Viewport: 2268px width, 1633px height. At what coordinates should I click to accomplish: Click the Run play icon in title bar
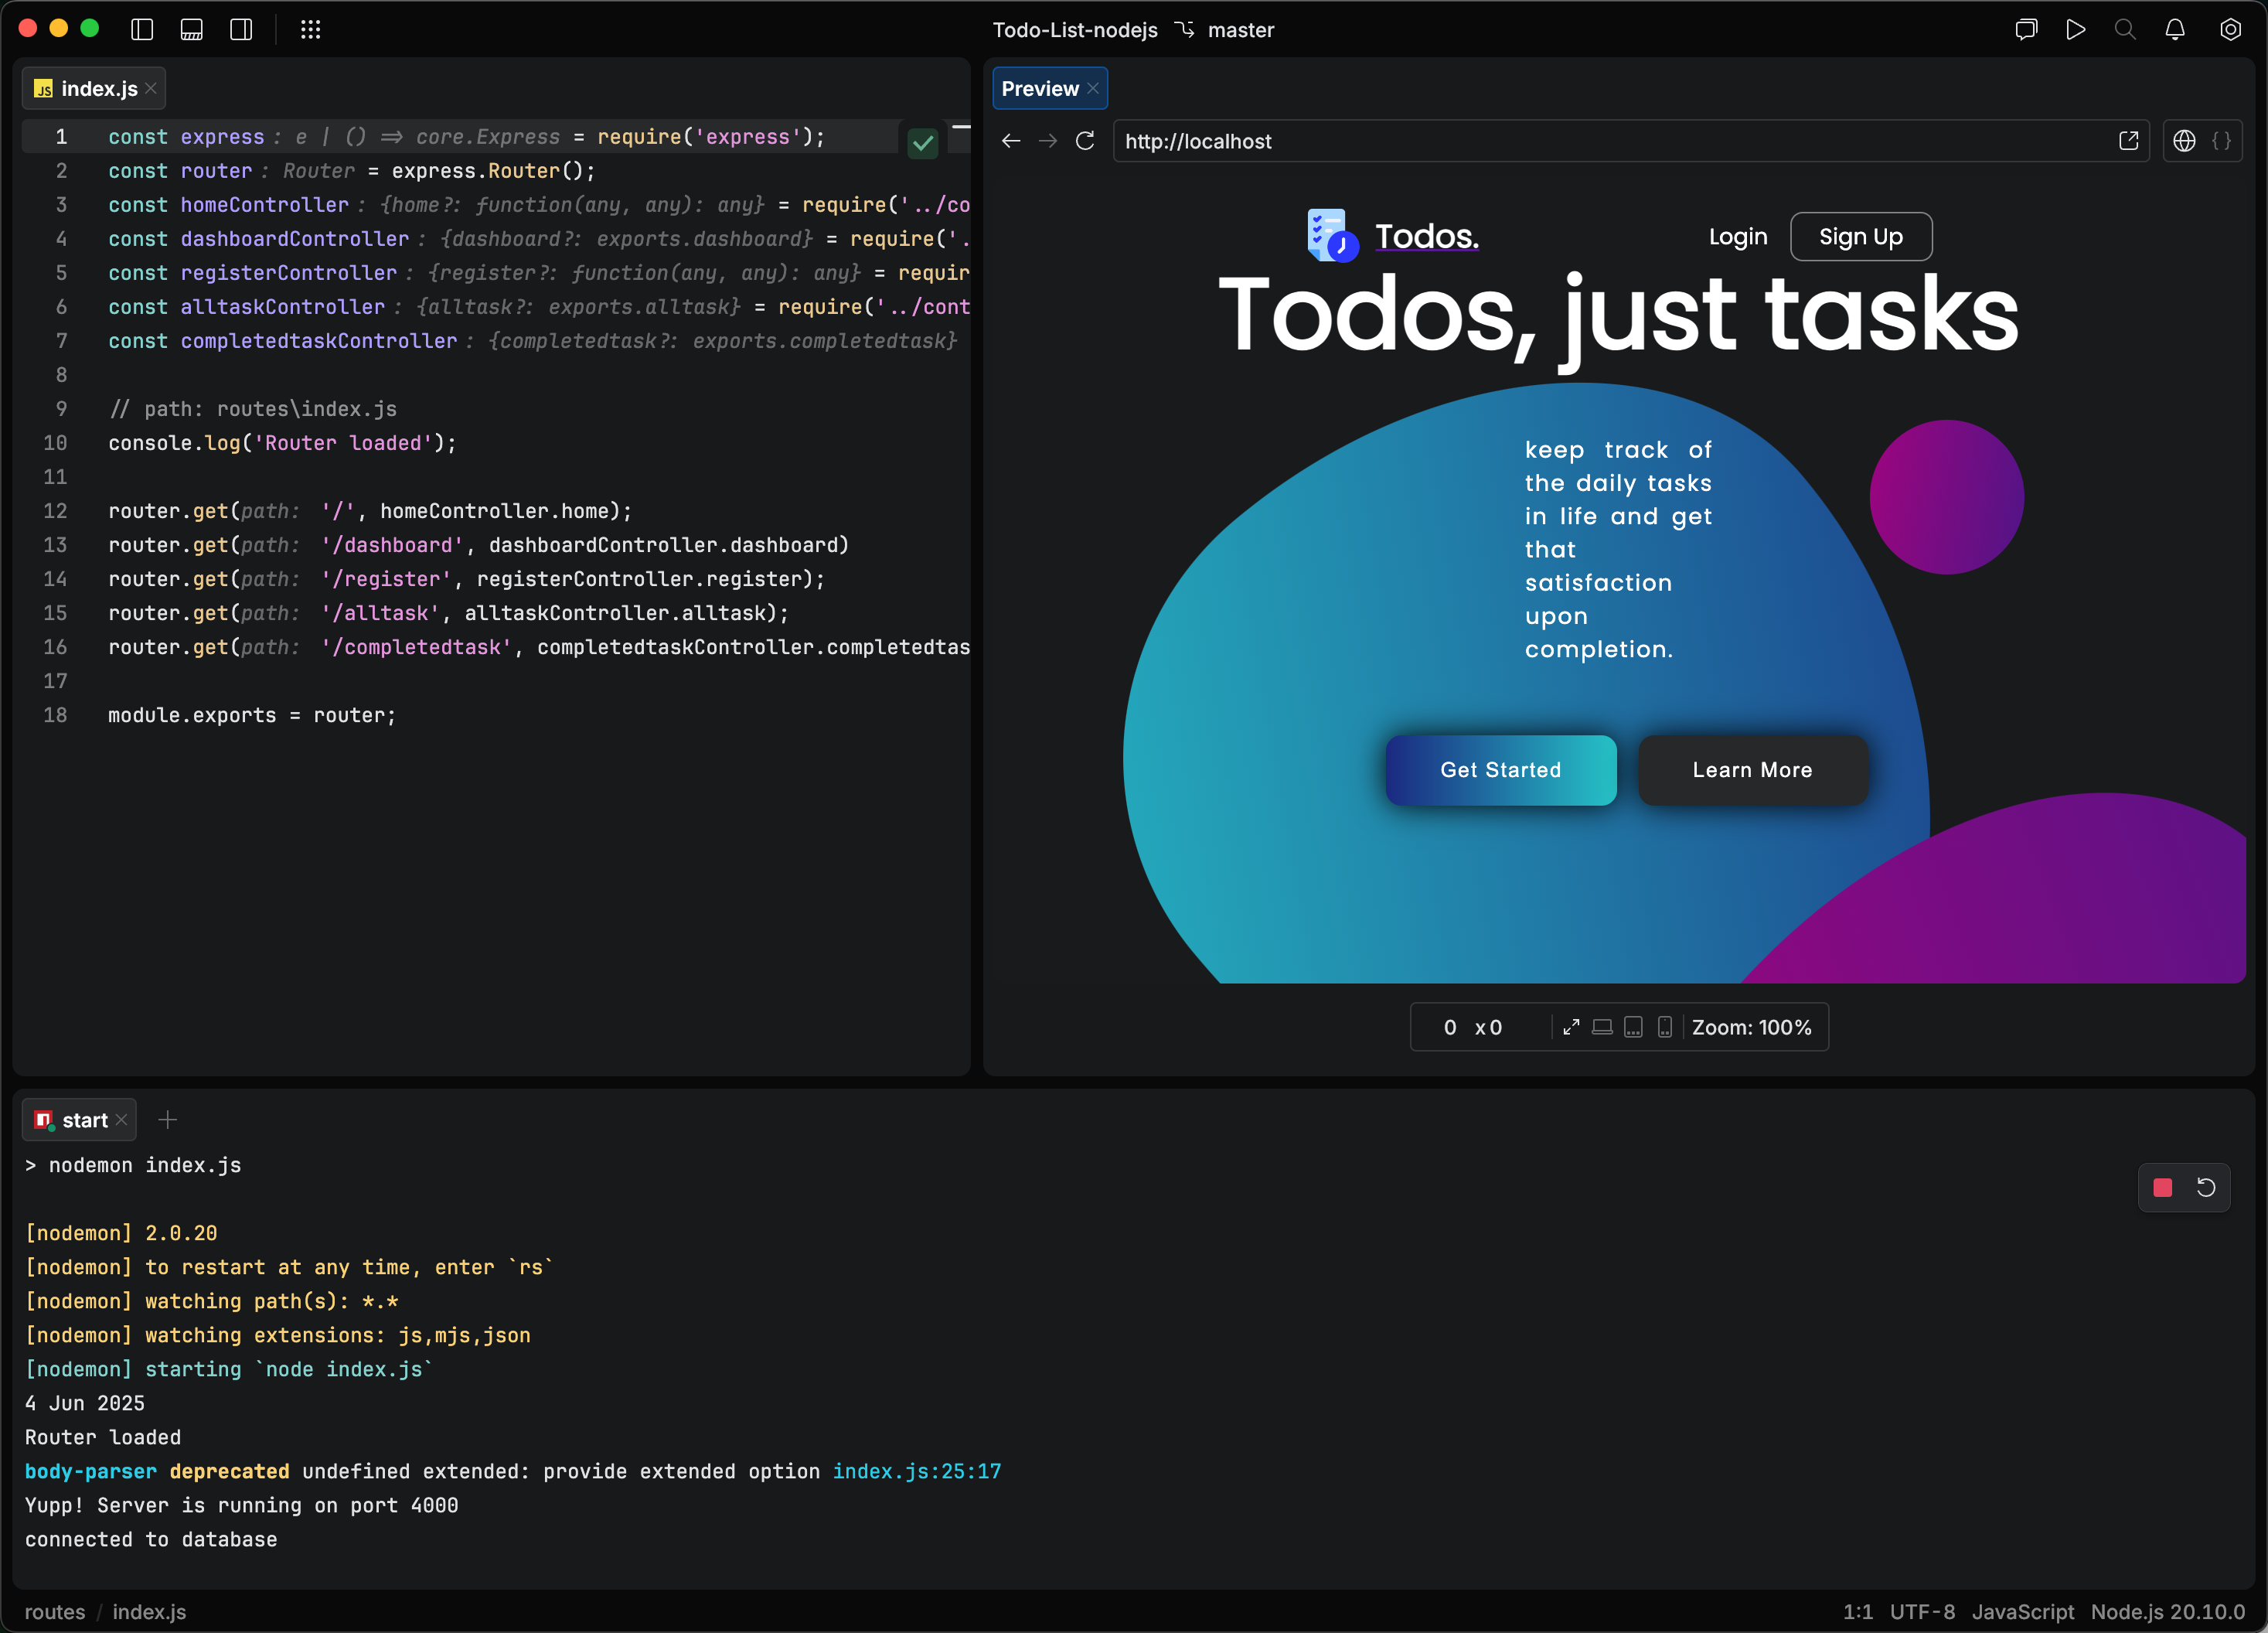pos(2076,30)
